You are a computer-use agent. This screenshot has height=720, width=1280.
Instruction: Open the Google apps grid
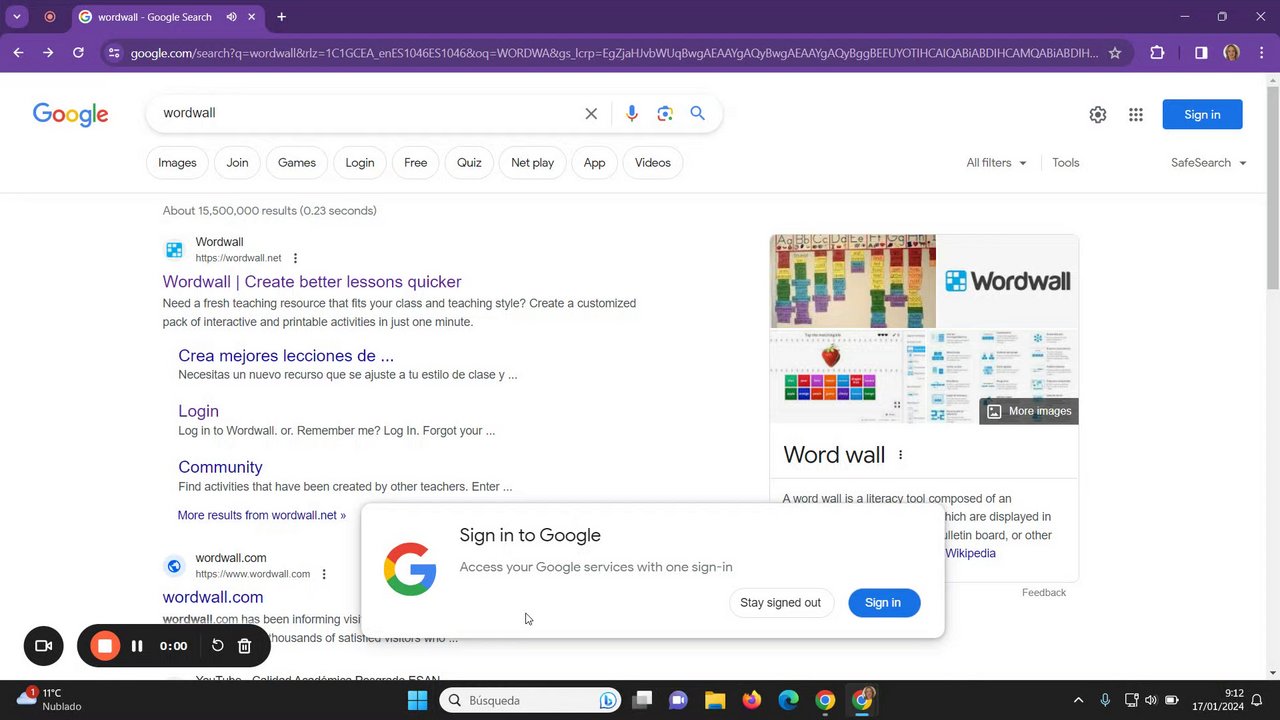1136,115
